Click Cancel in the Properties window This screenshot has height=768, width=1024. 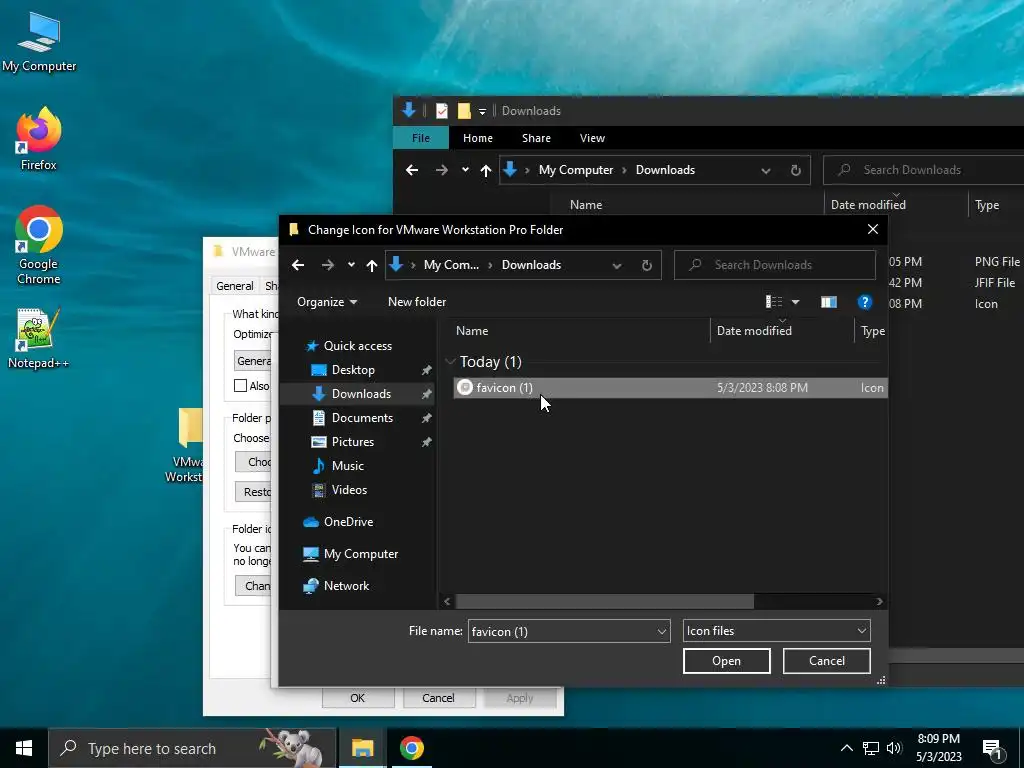tap(438, 697)
